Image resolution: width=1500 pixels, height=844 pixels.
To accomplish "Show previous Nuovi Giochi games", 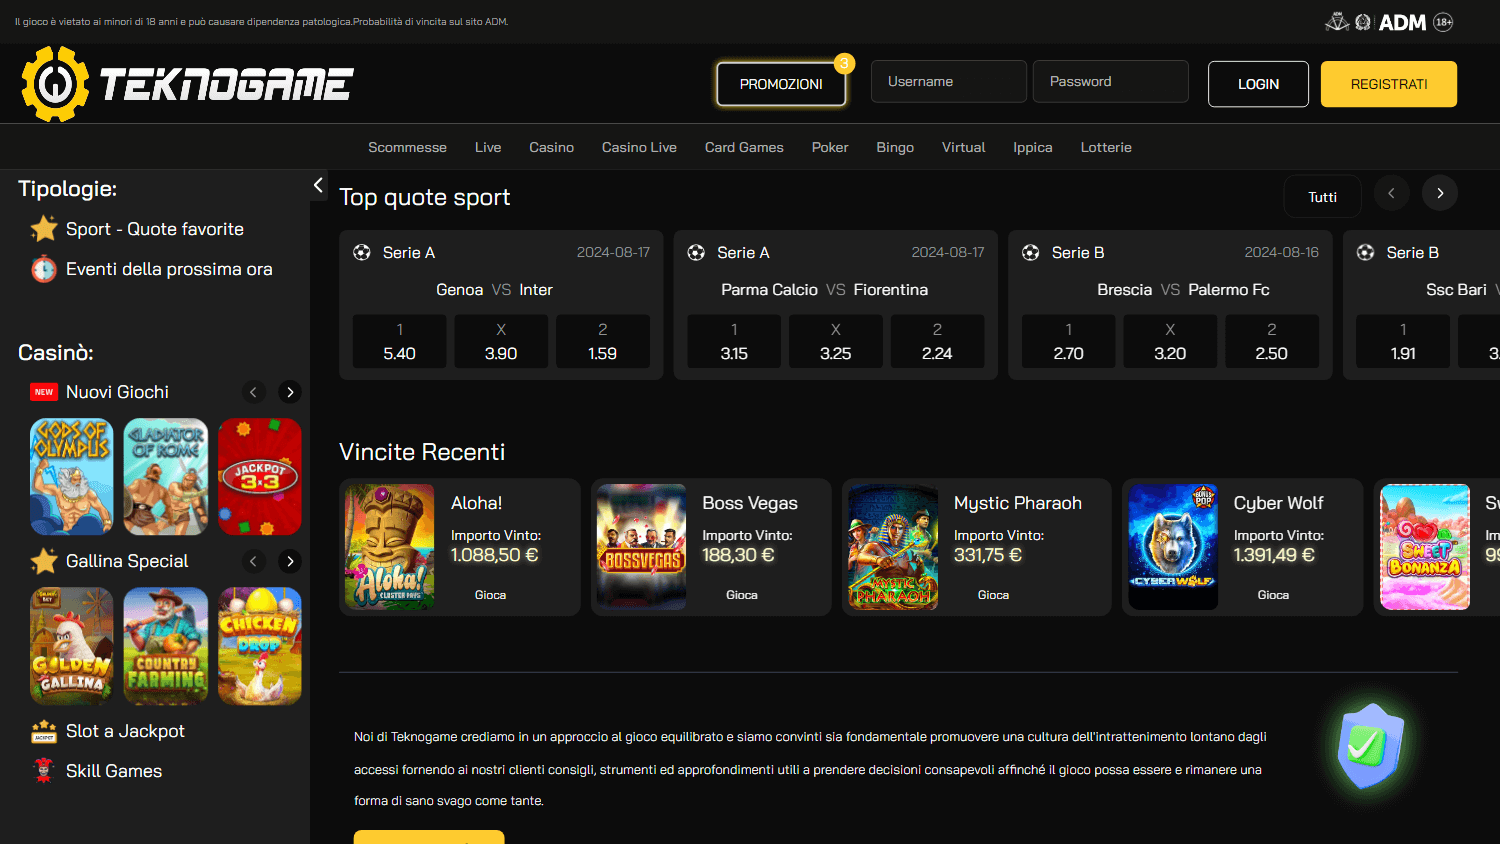I will 253,392.
